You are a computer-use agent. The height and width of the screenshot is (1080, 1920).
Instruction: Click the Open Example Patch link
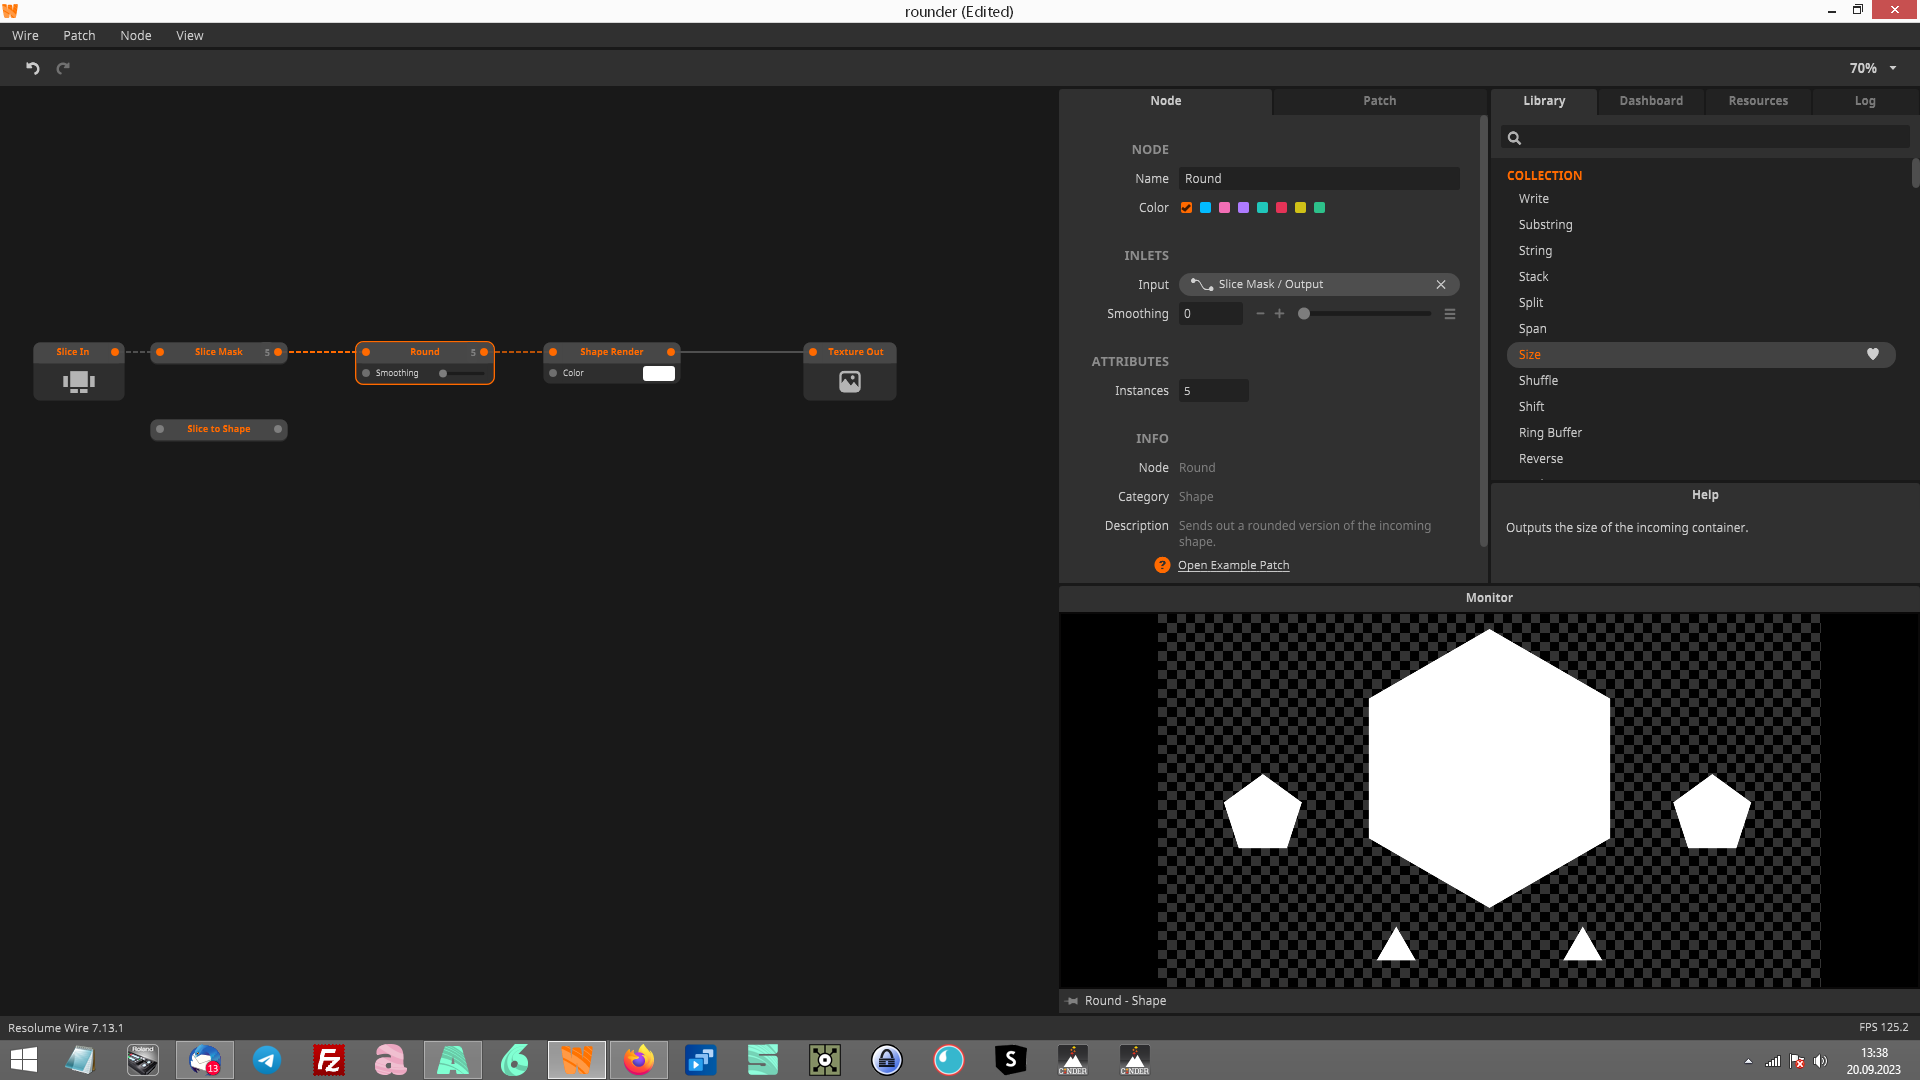[x=1233, y=565]
